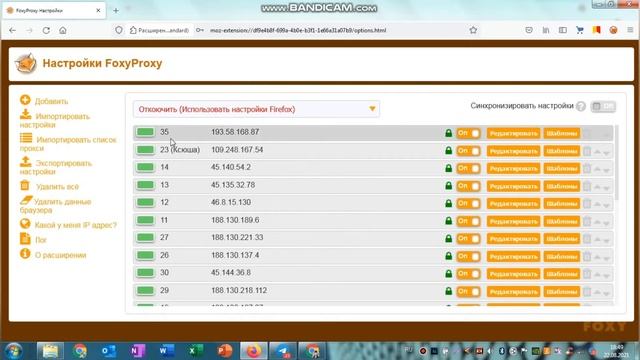This screenshot has width=640, height=360.
Task: Open Шаблоны for proxy 188.130.221.33
Action: 562,239
